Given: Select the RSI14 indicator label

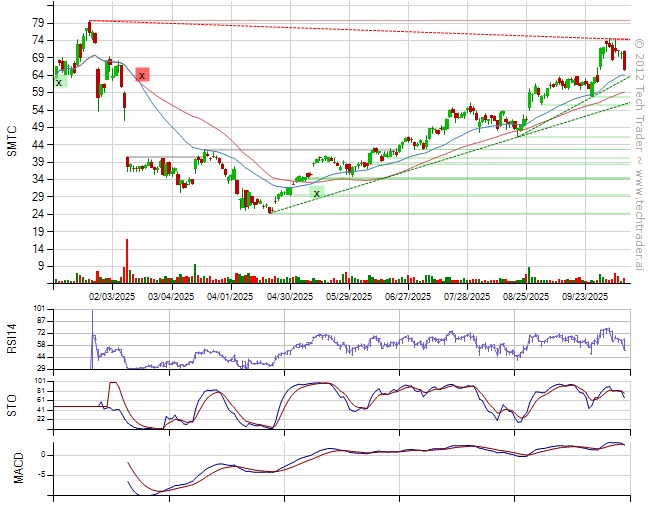Looking at the screenshot, I should click(x=12, y=339).
